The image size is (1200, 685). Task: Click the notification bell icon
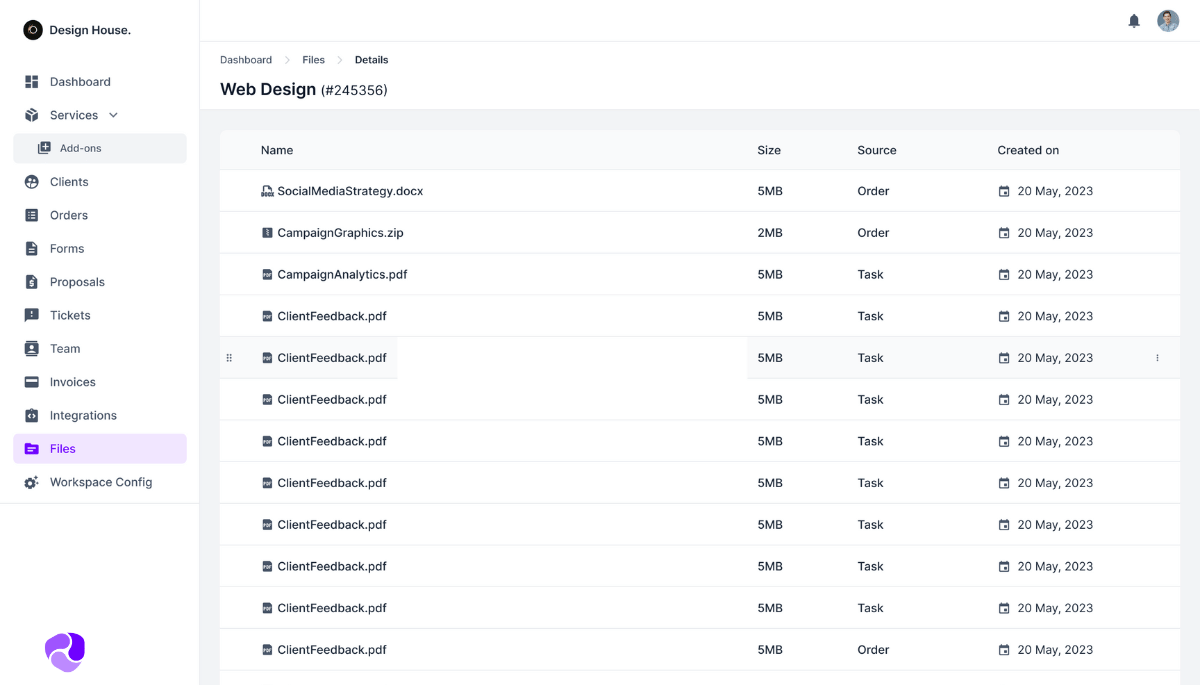[1134, 21]
